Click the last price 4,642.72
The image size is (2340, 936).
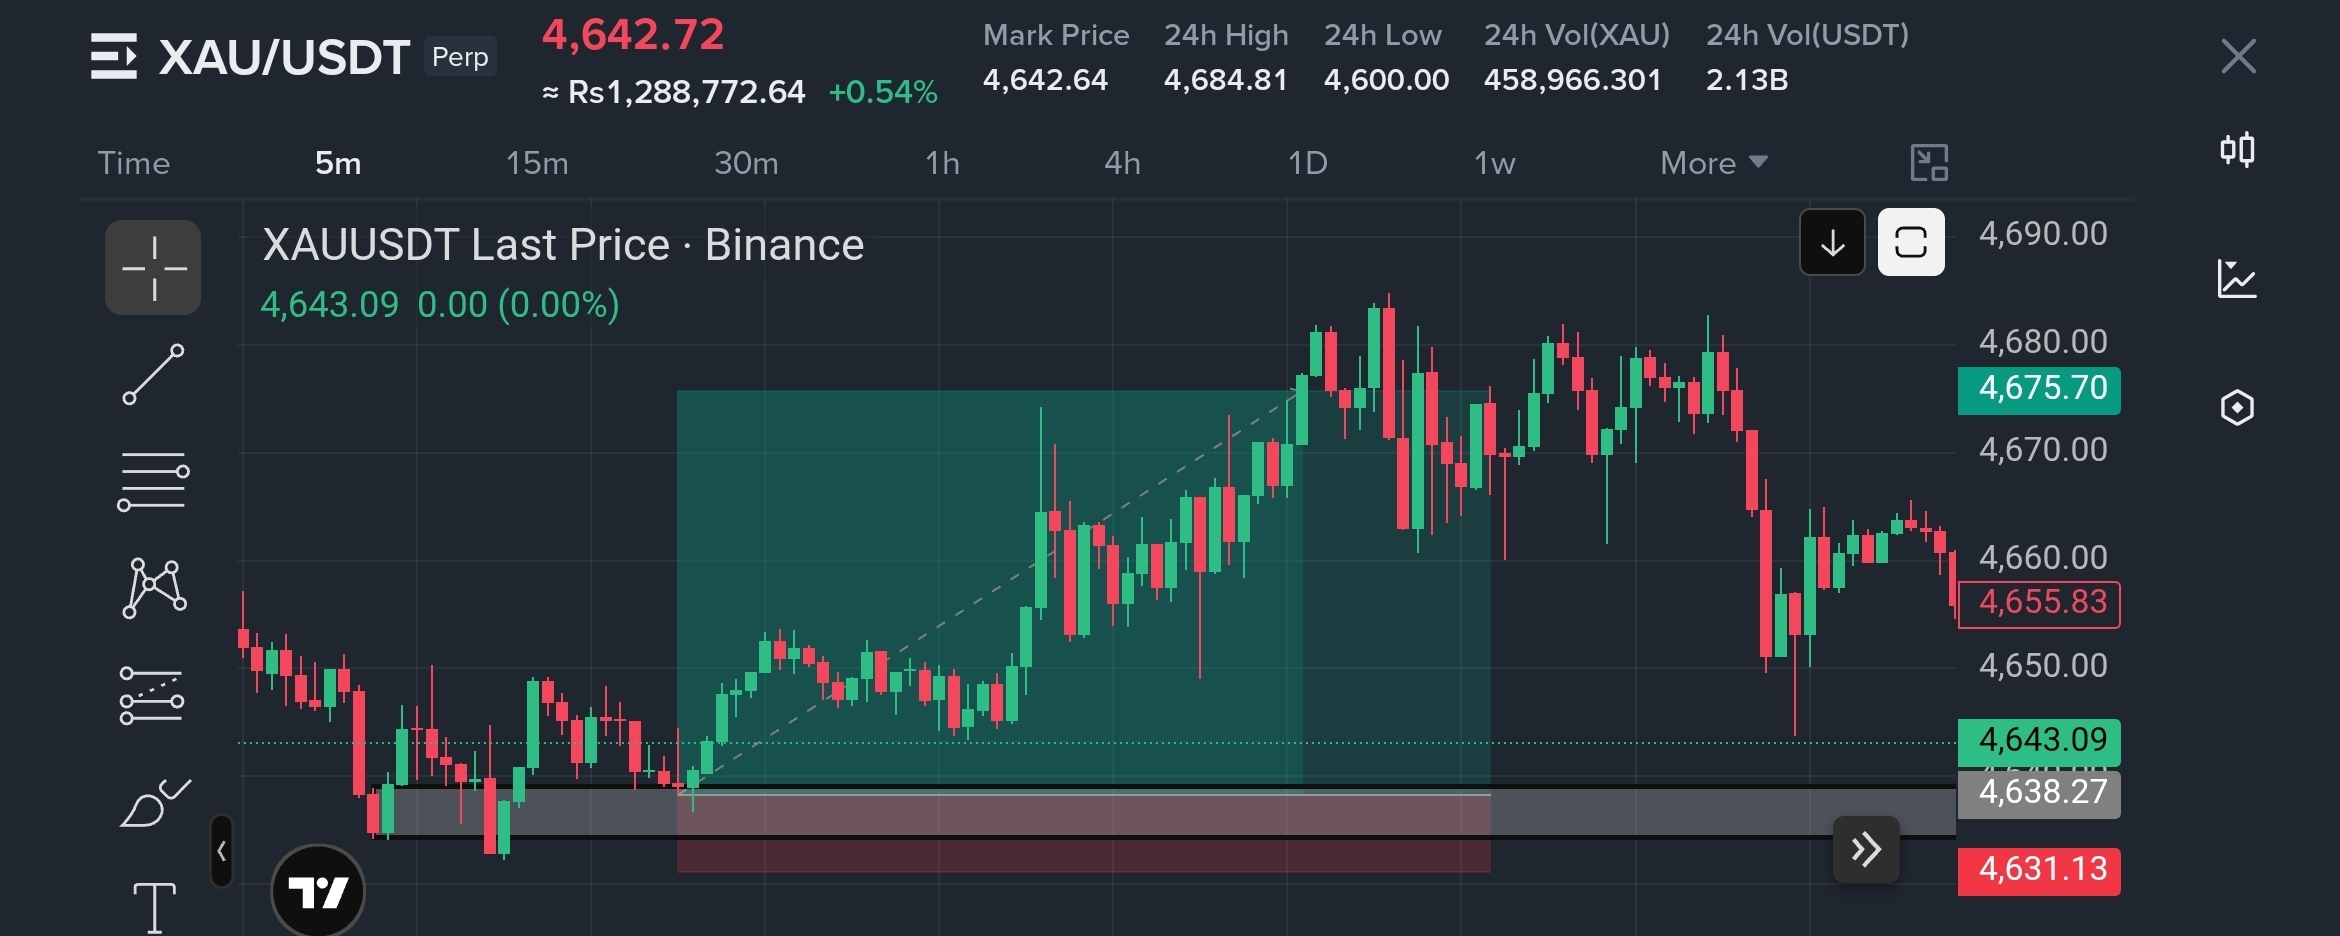[x=632, y=35]
